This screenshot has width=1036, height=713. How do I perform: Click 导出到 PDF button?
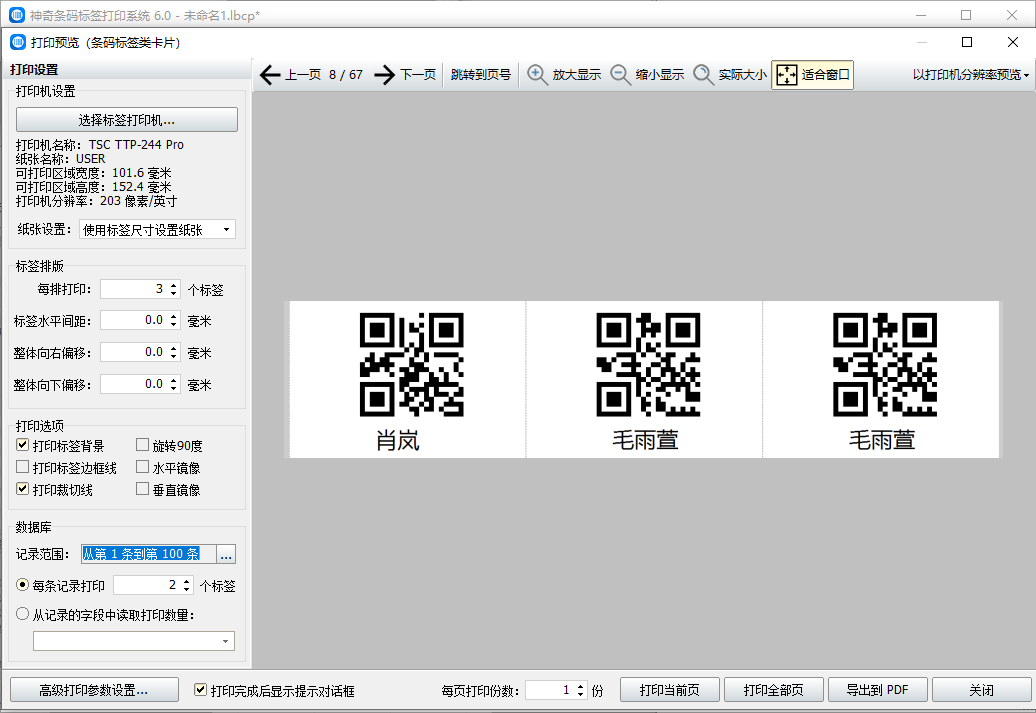(x=878, y=690)
